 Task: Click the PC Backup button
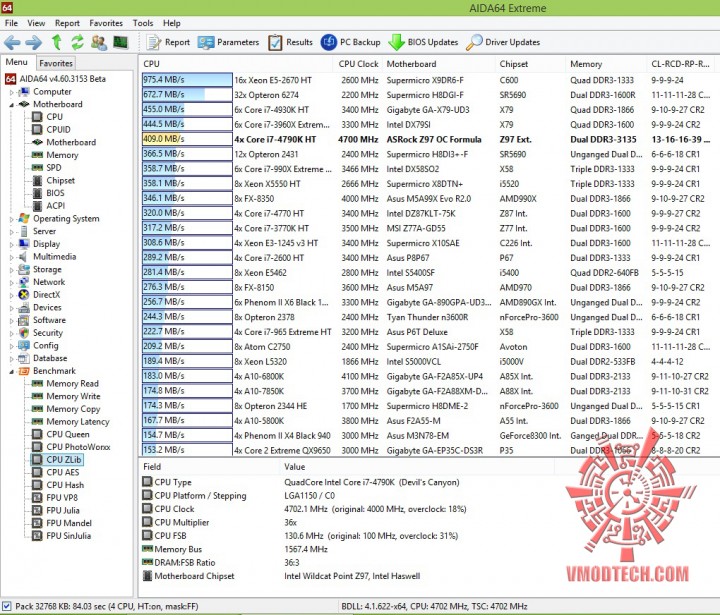[351, 42]
